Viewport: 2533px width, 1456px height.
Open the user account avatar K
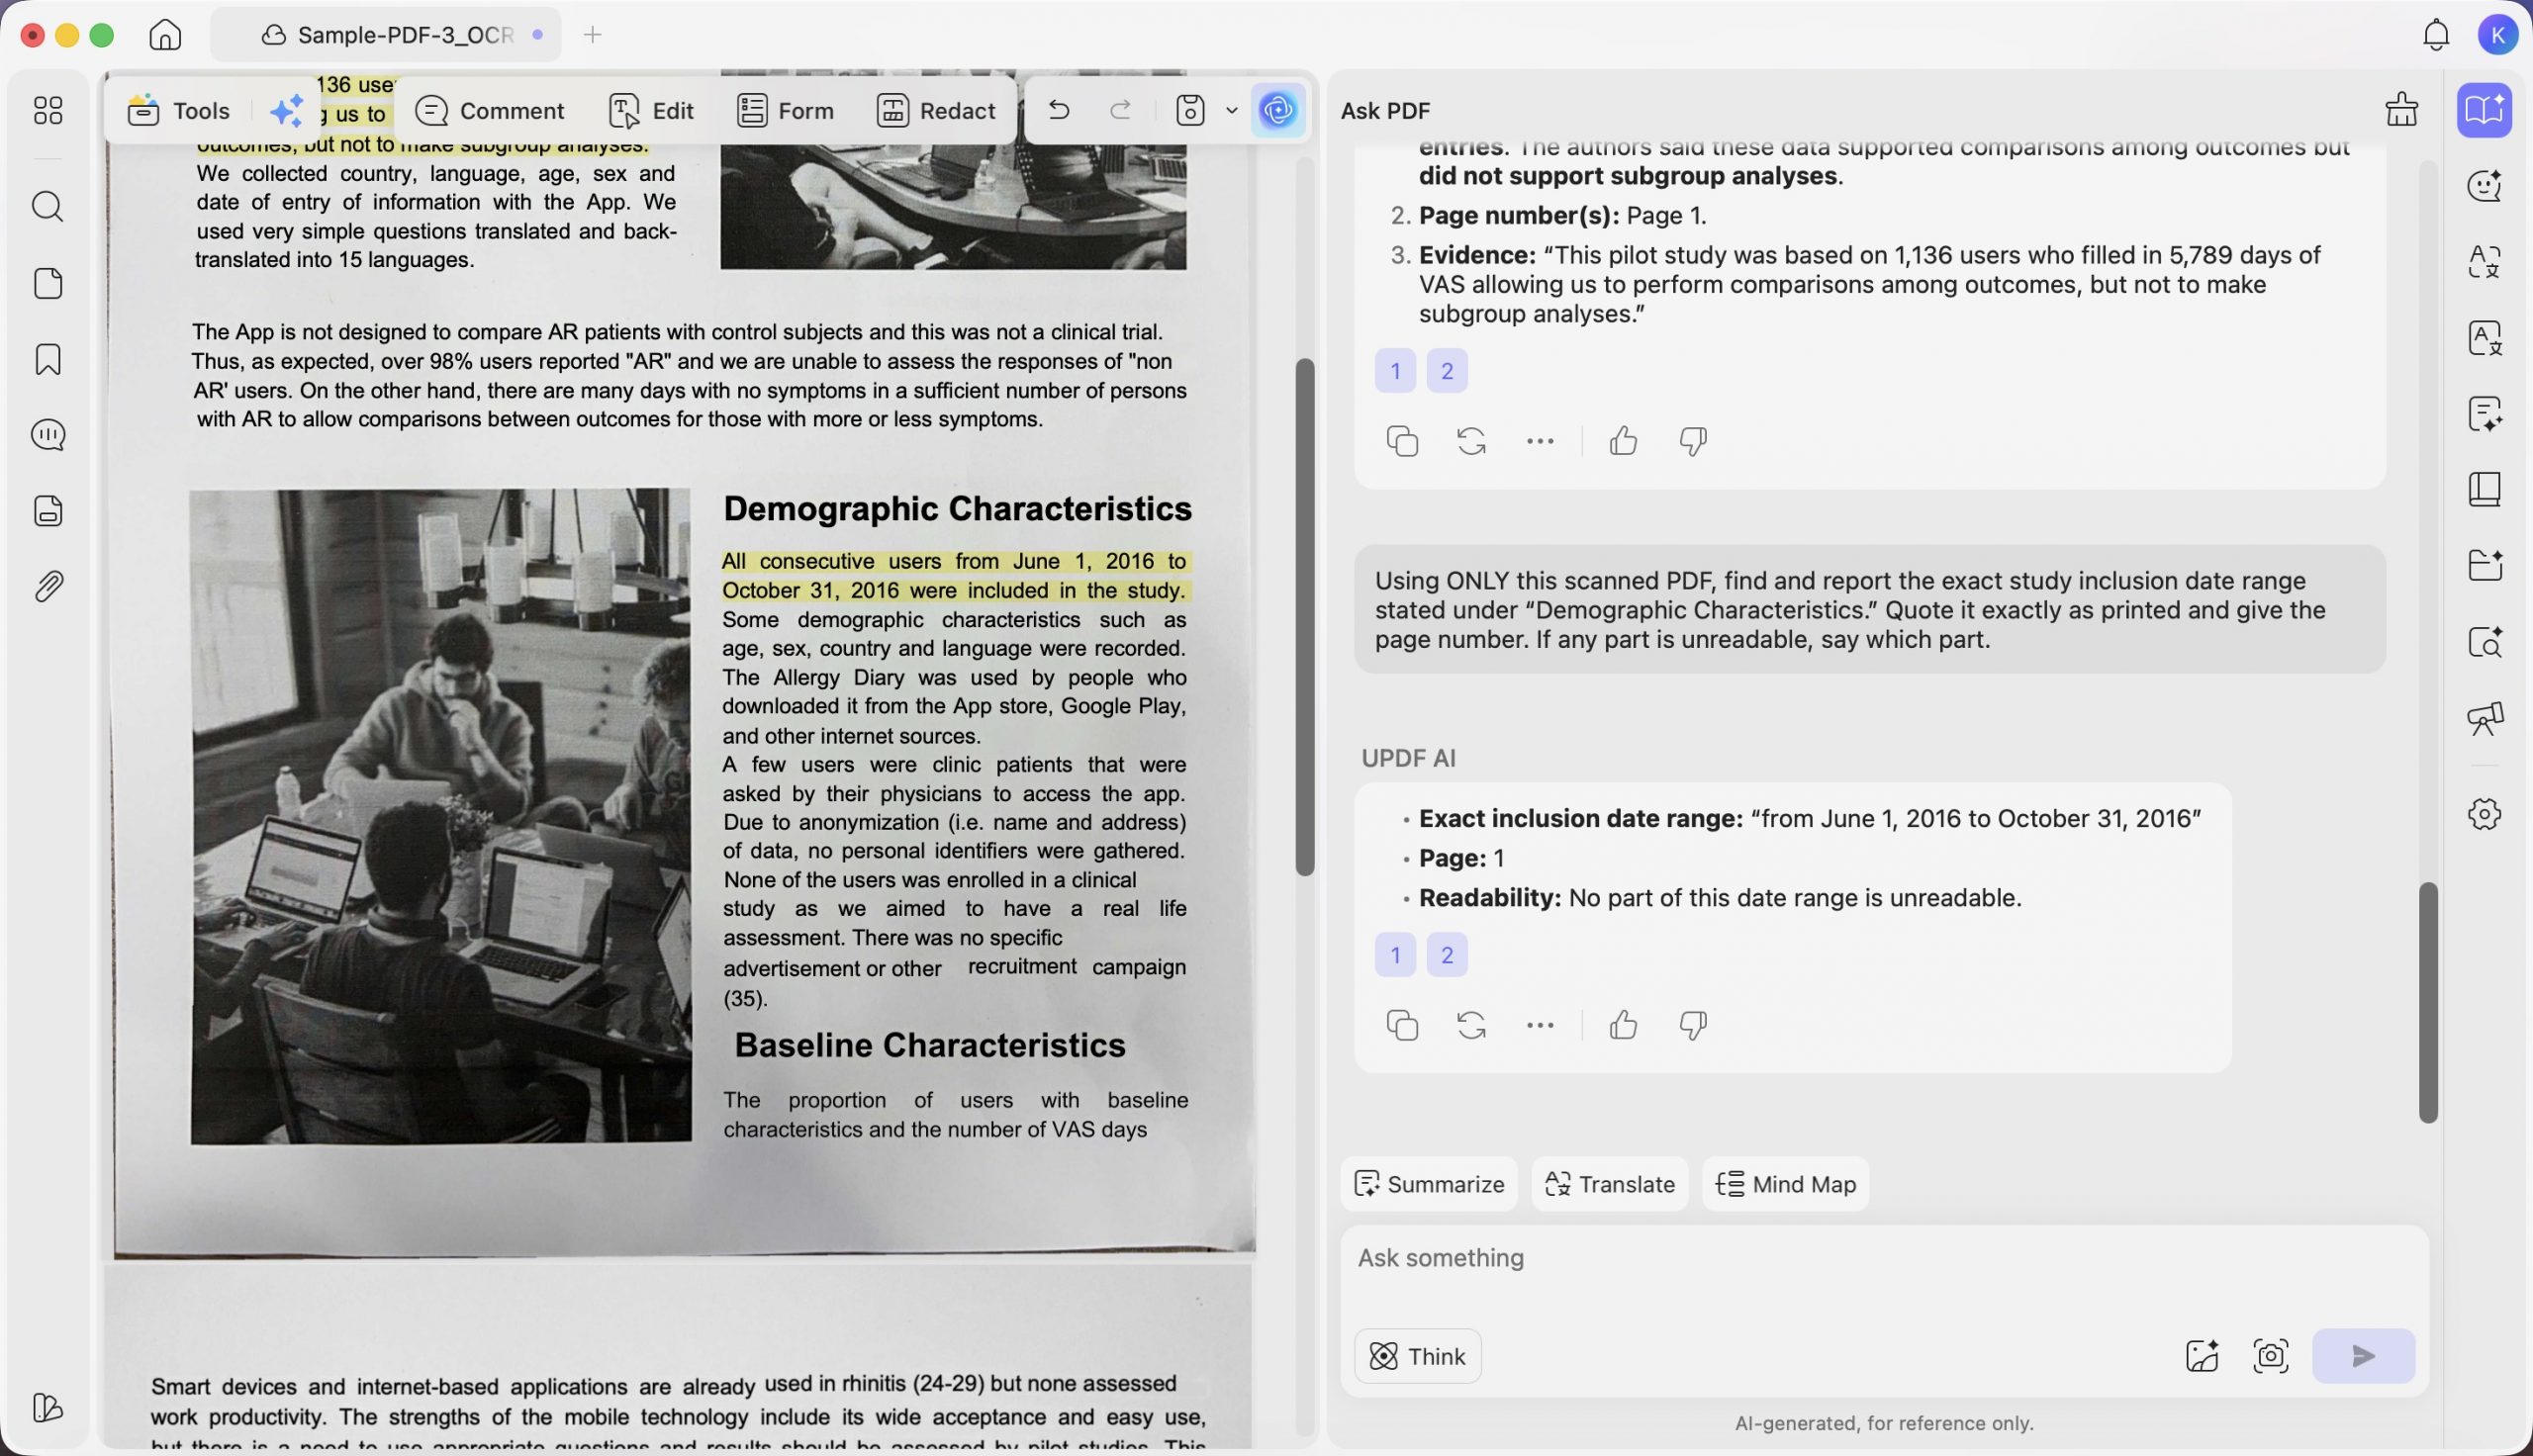pos(2497,35)
